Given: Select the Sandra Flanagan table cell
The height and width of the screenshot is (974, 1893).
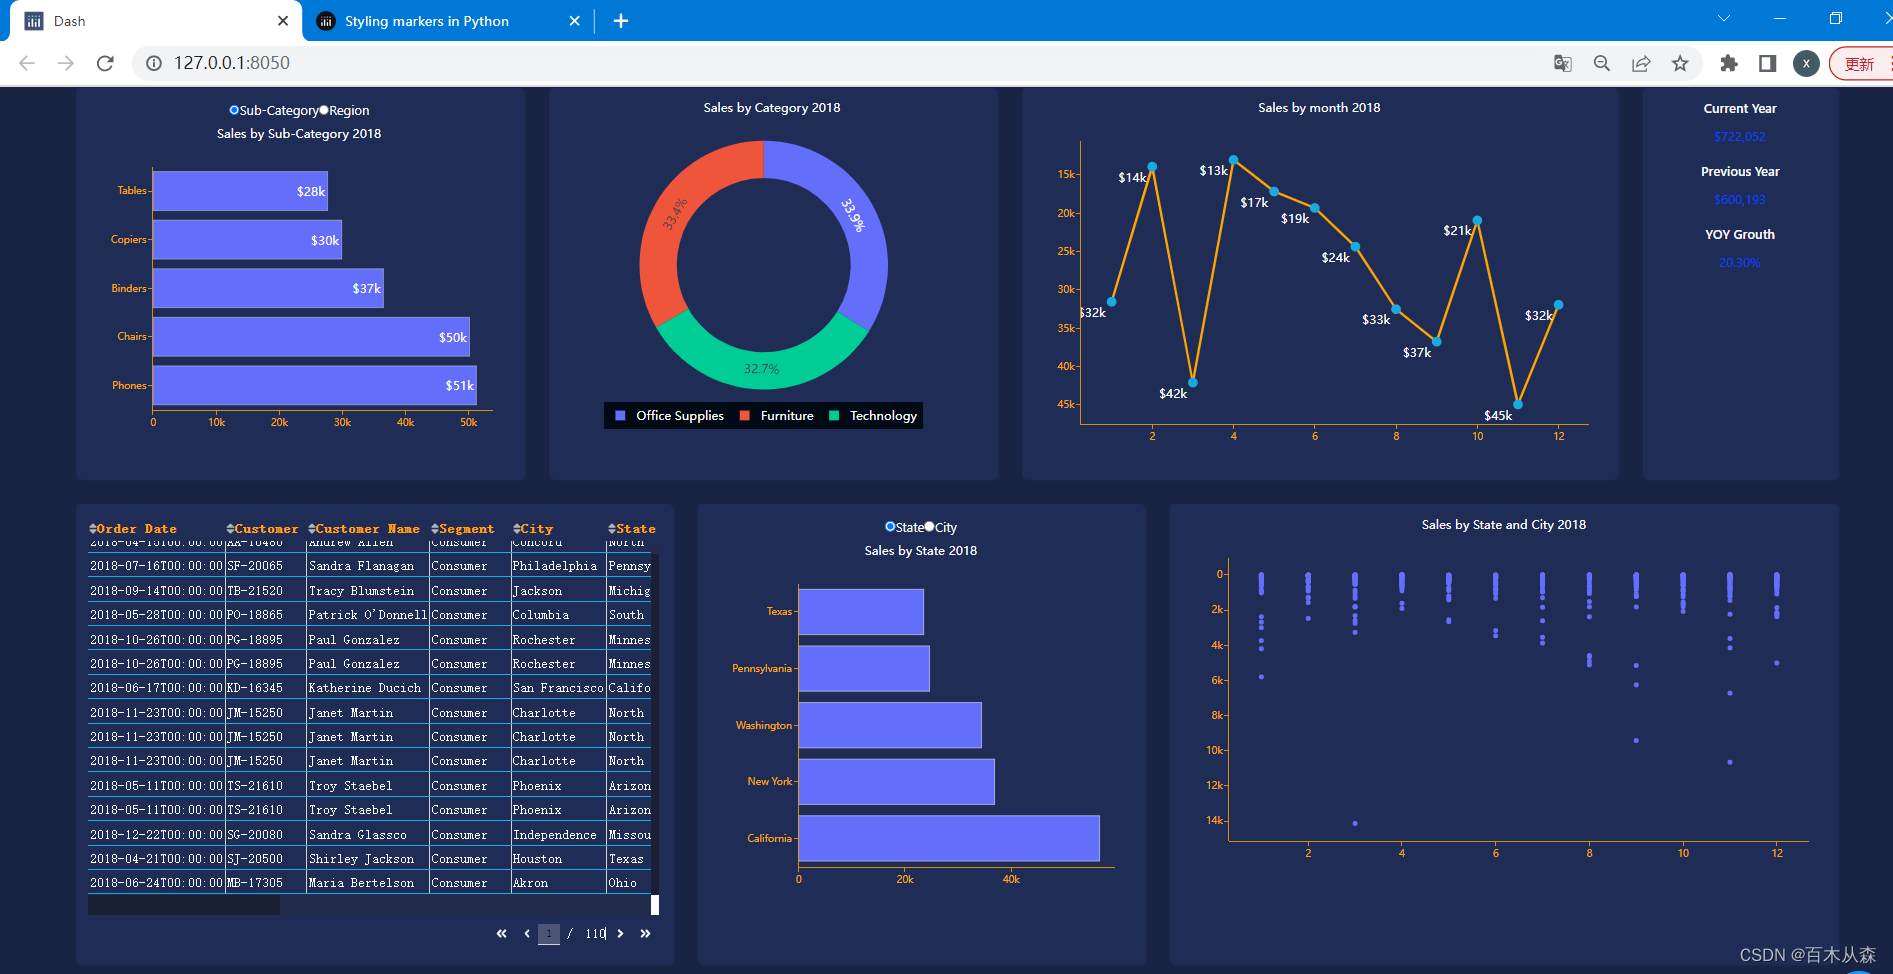Looking at the screenshot, I should 368,566.
